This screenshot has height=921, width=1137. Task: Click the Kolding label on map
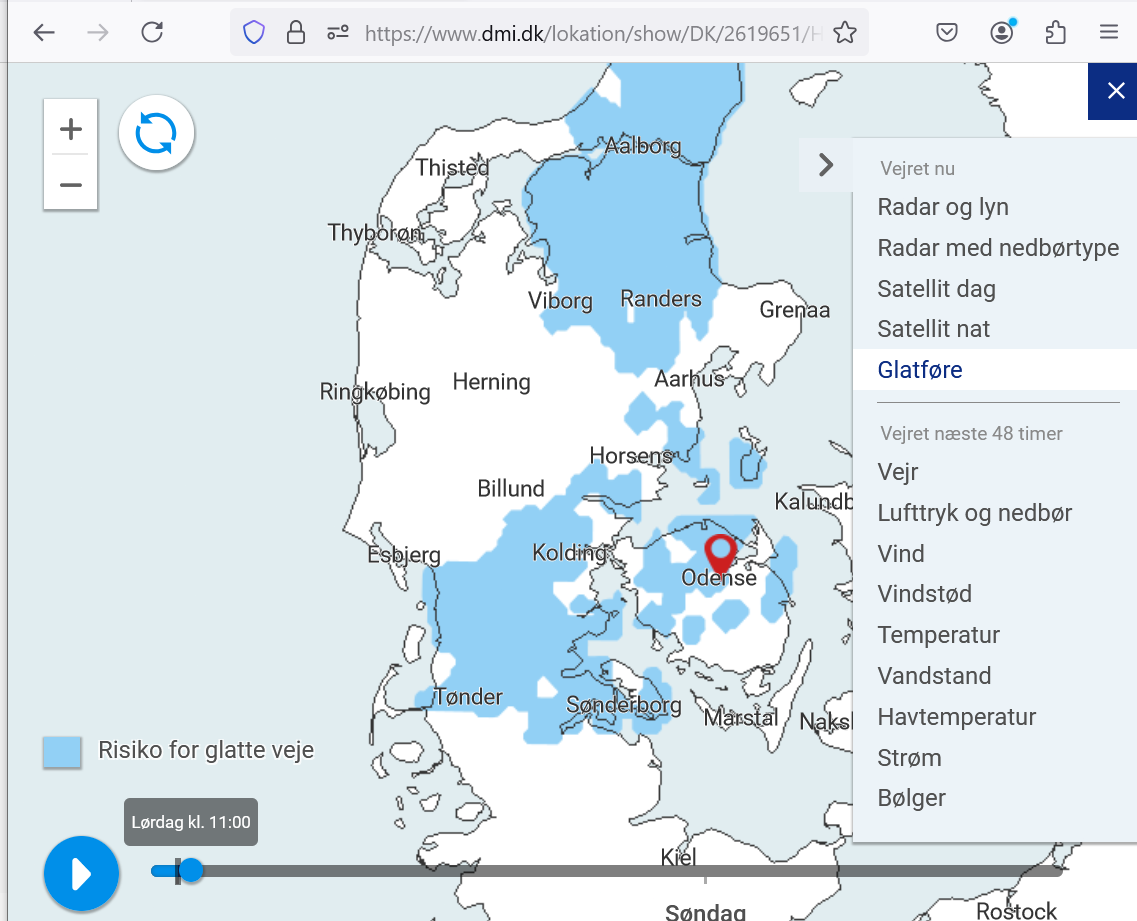pyautogui.click(x=569, y=553)
